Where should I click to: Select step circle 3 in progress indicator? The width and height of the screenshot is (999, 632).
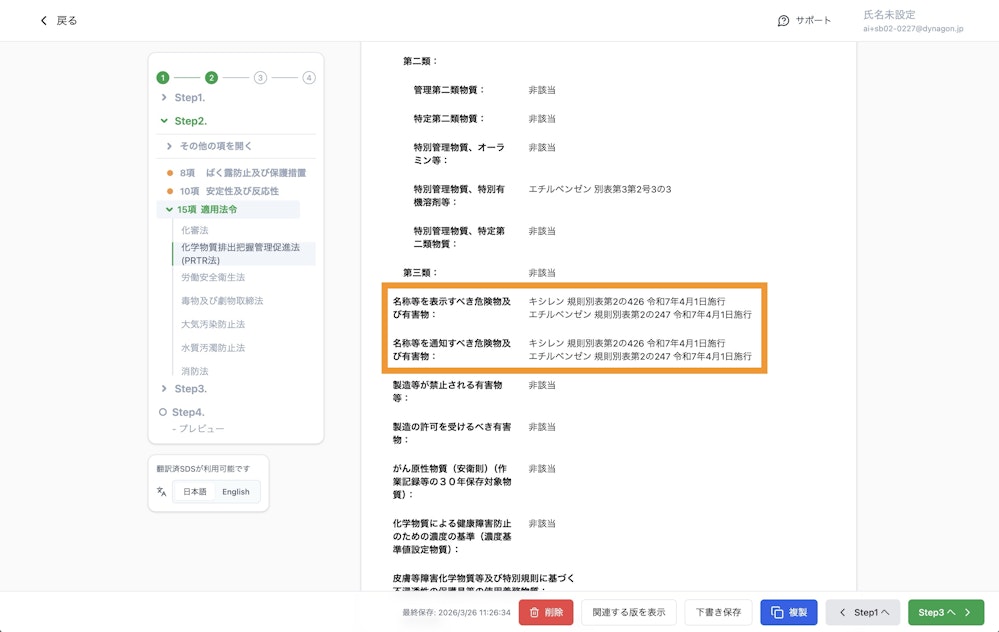[x=260, y=78]
